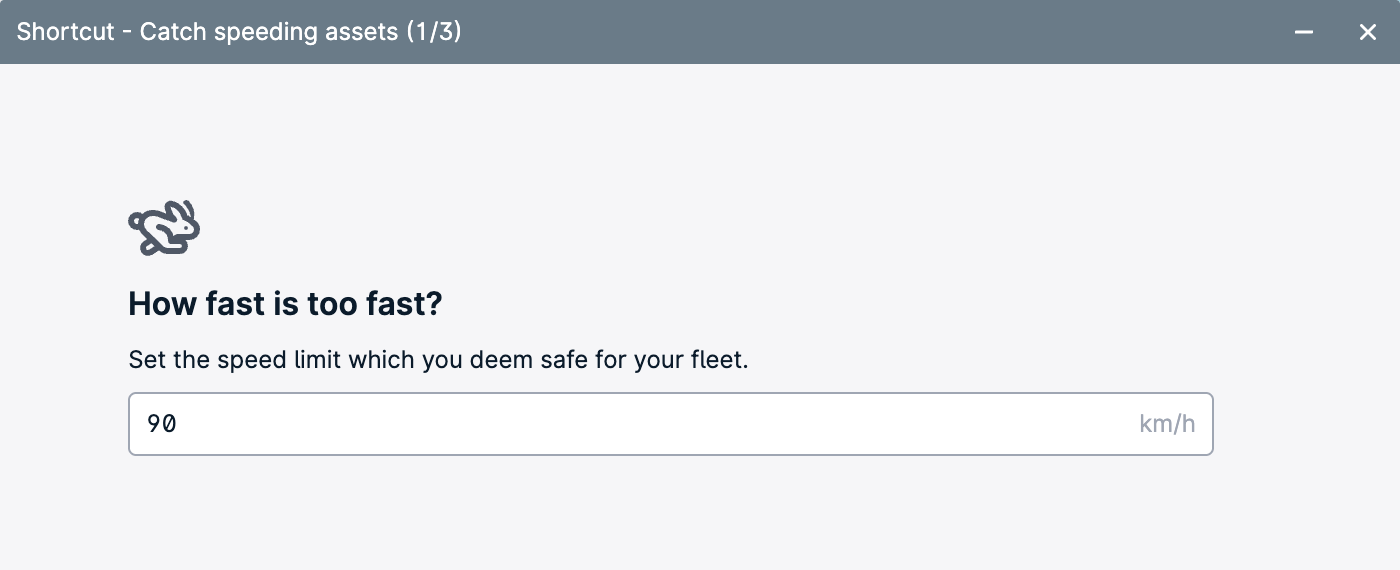Image resolution: width=1400 pixels, height=570 pixels.
Task: Close the Shortcut wizard window
Action: pyautogui.click(x=1368, y=32)
